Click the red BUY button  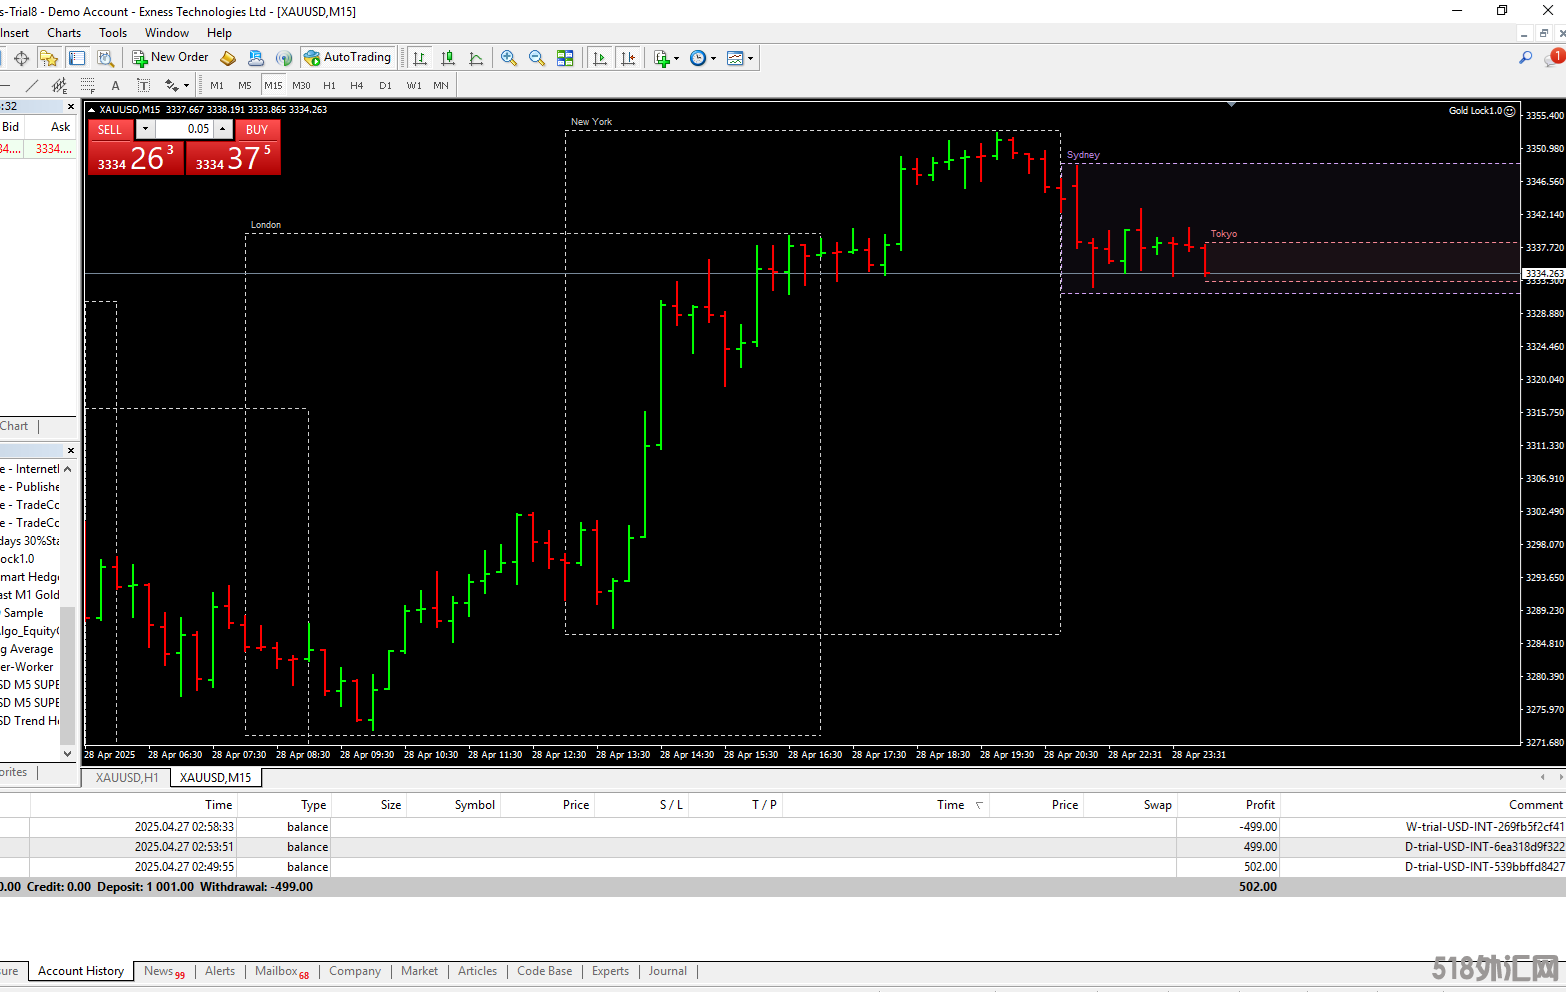tap(257, 129)
